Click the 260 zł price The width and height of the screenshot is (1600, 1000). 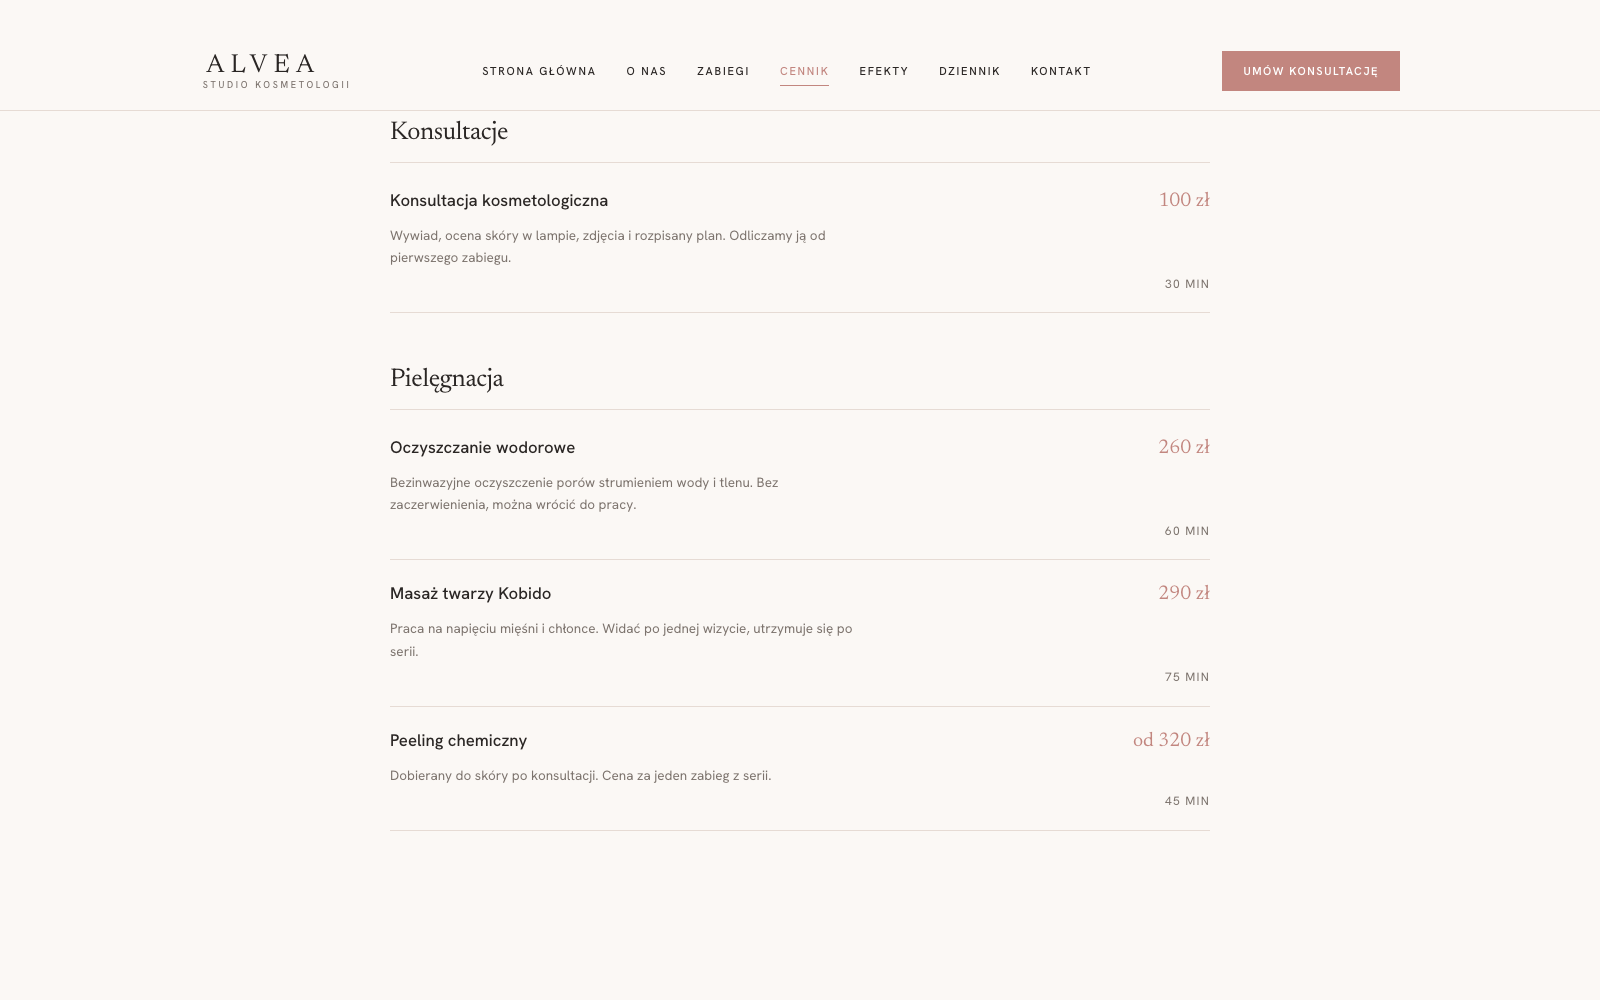[x=1184, y=447]
